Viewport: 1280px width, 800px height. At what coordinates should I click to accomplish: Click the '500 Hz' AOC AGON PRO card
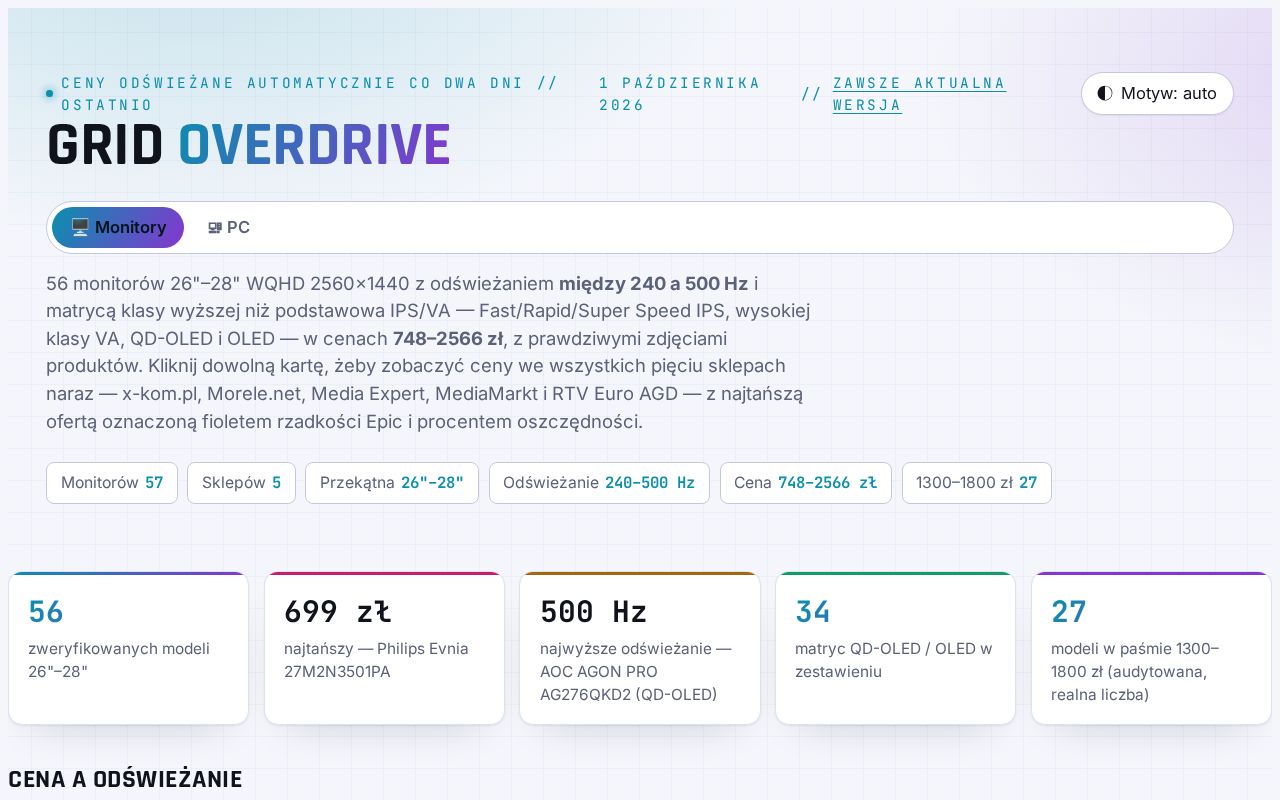640,648
